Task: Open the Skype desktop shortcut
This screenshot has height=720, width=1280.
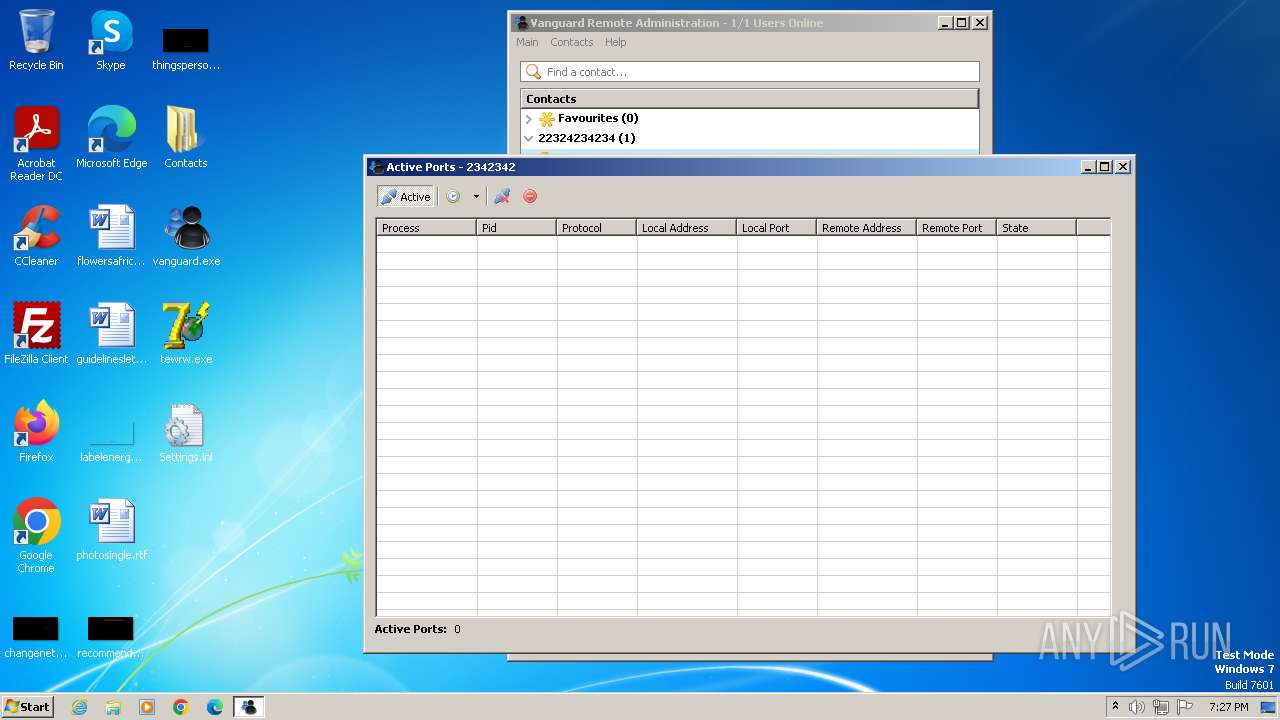Action: click(x=111, y=40)
